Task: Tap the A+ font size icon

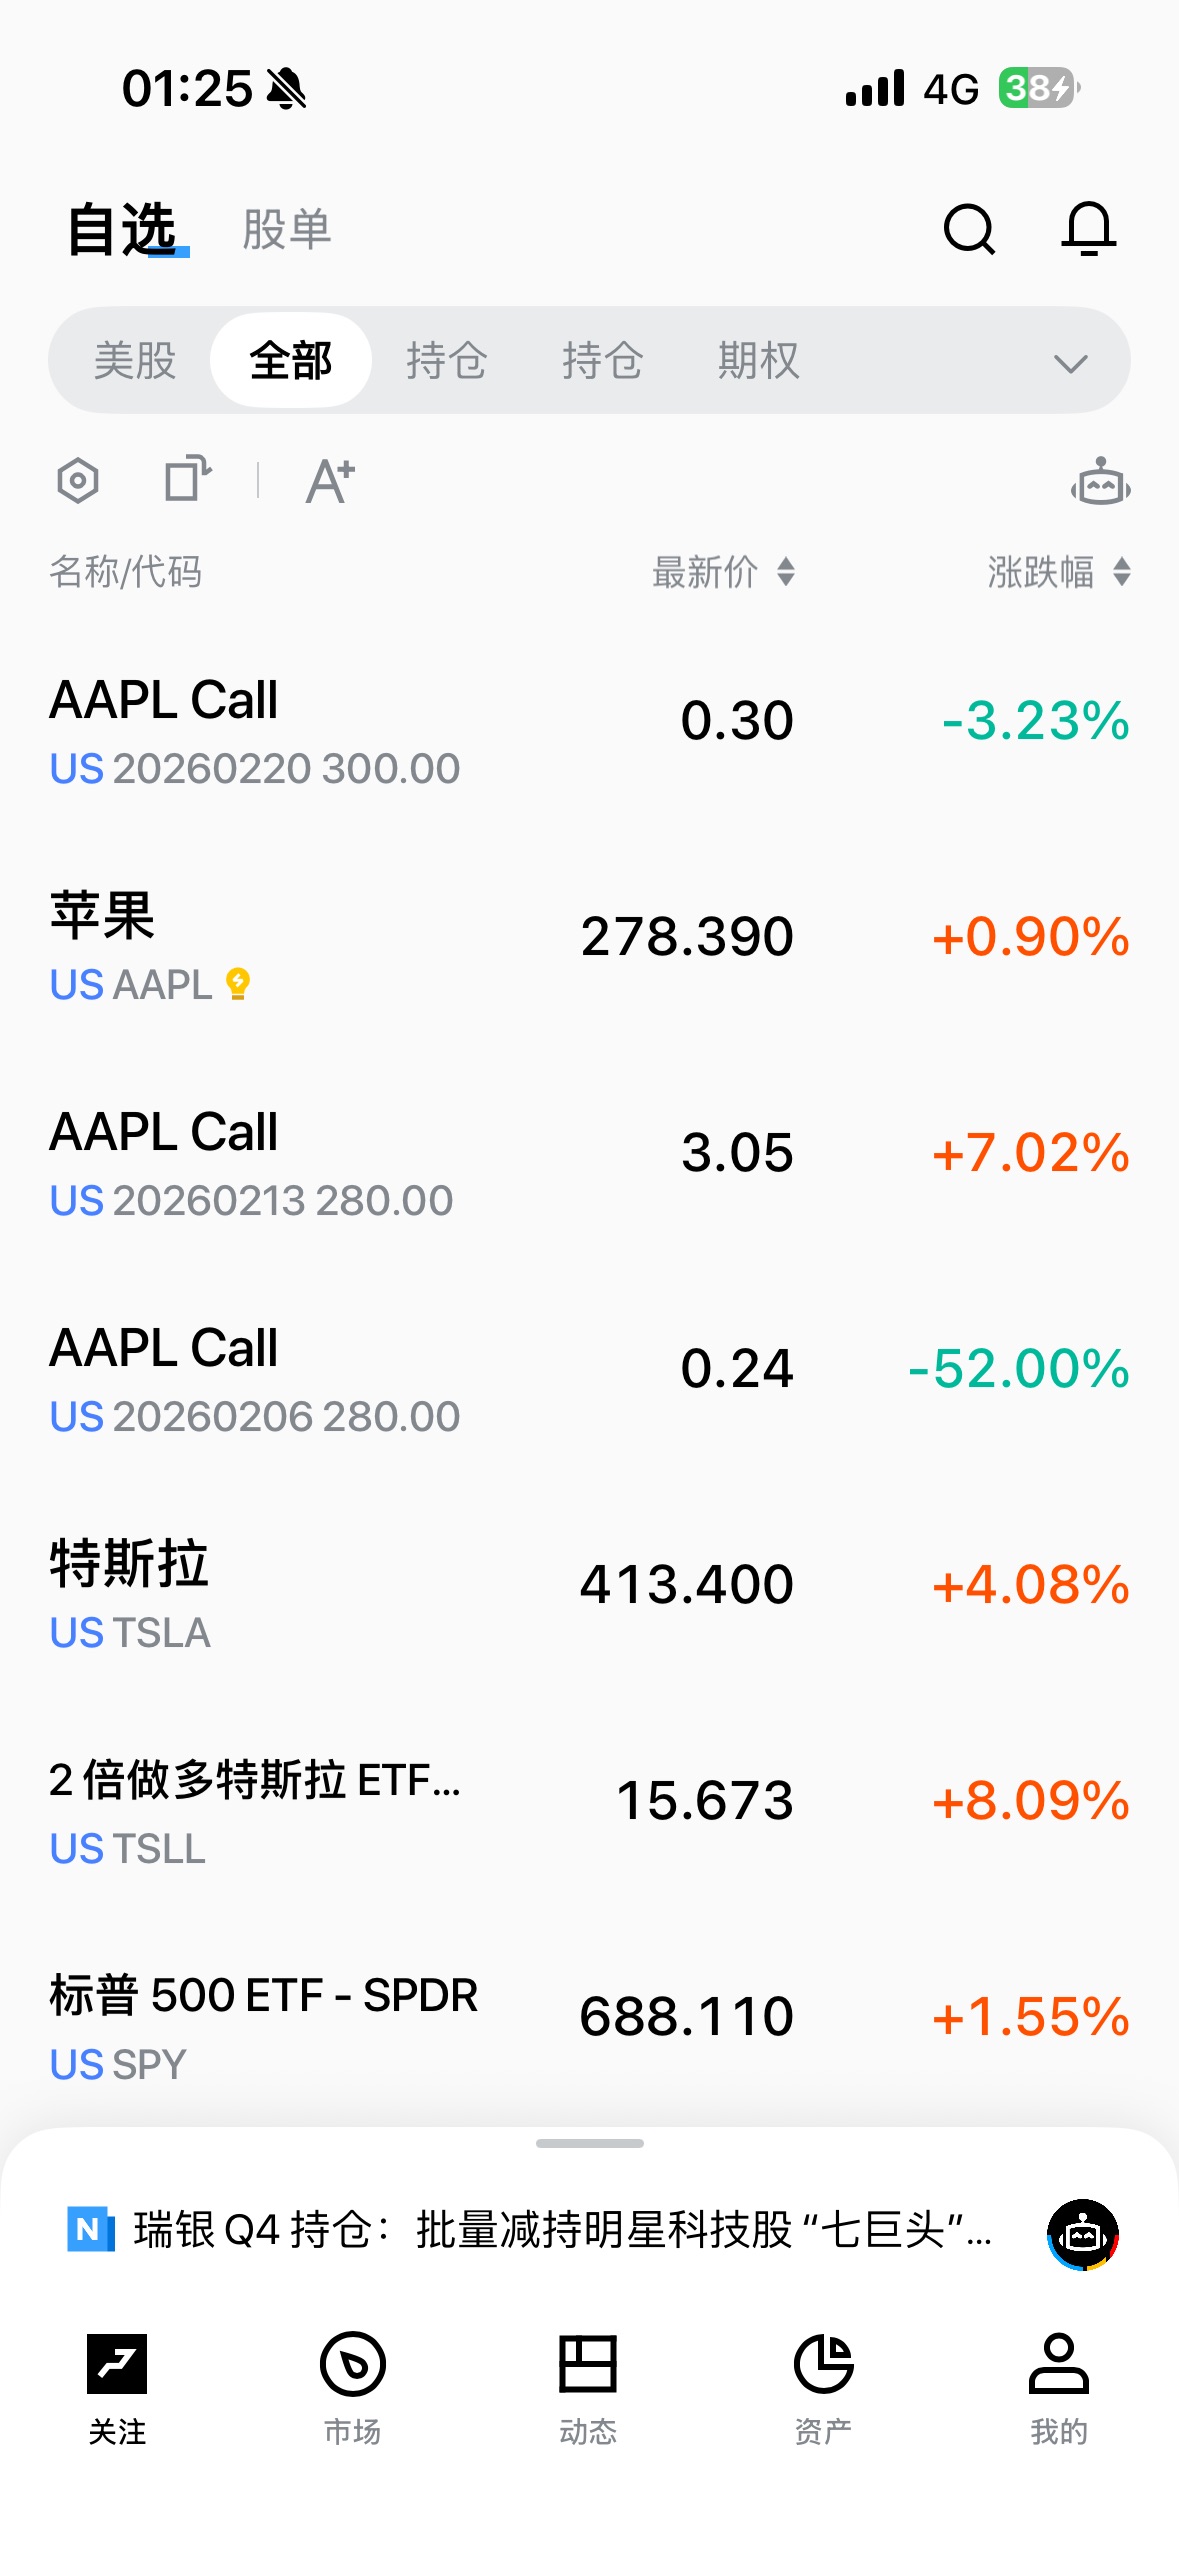Action: click(x=330, y=481)
